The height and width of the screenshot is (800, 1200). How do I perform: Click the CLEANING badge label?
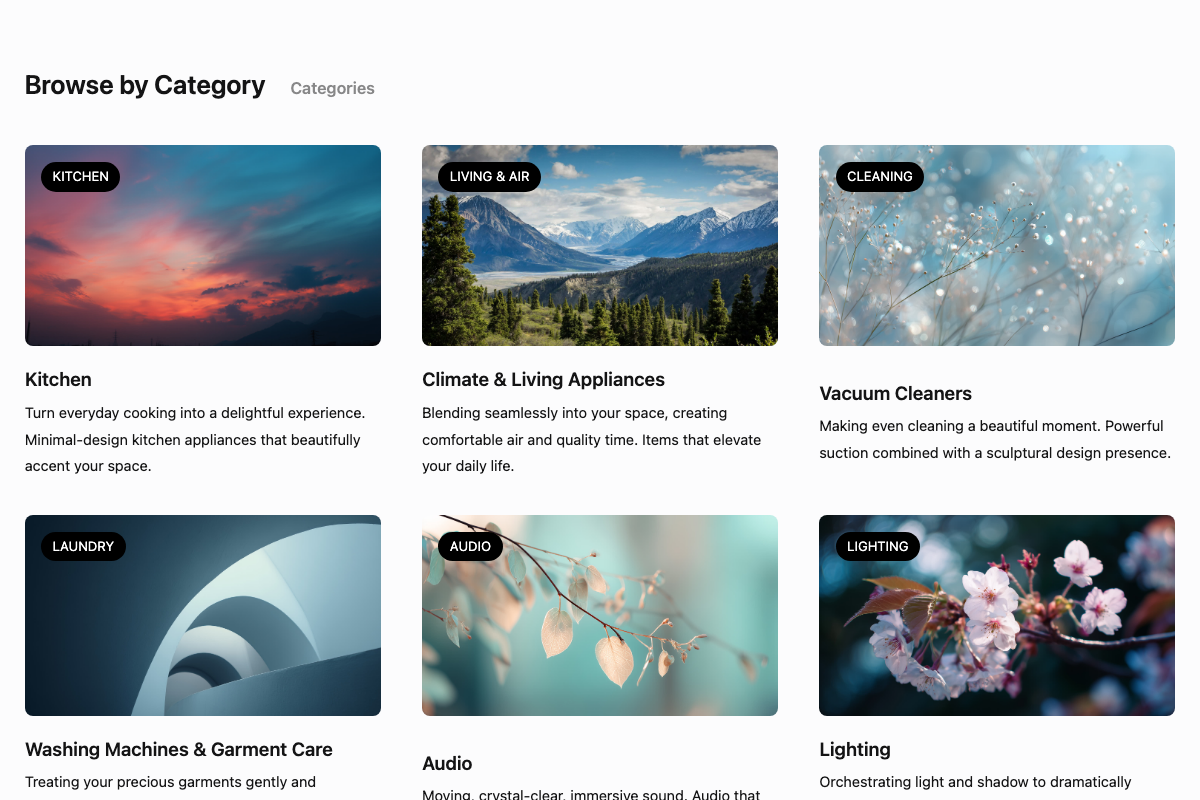880,177
